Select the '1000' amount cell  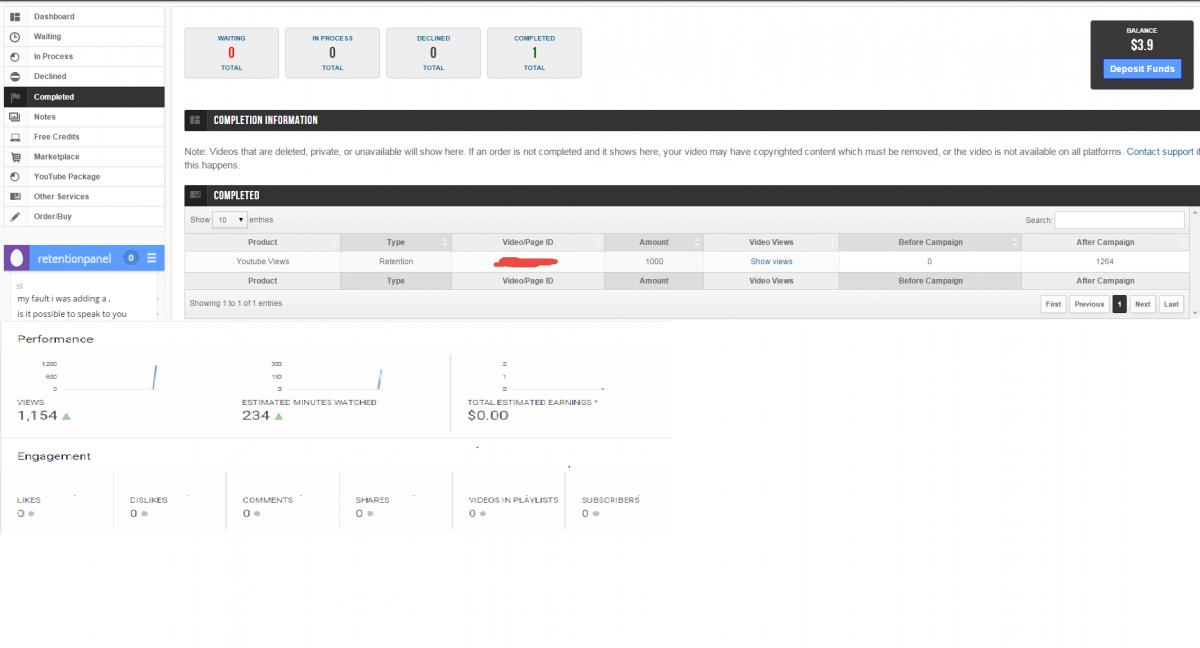click(654, 262)
